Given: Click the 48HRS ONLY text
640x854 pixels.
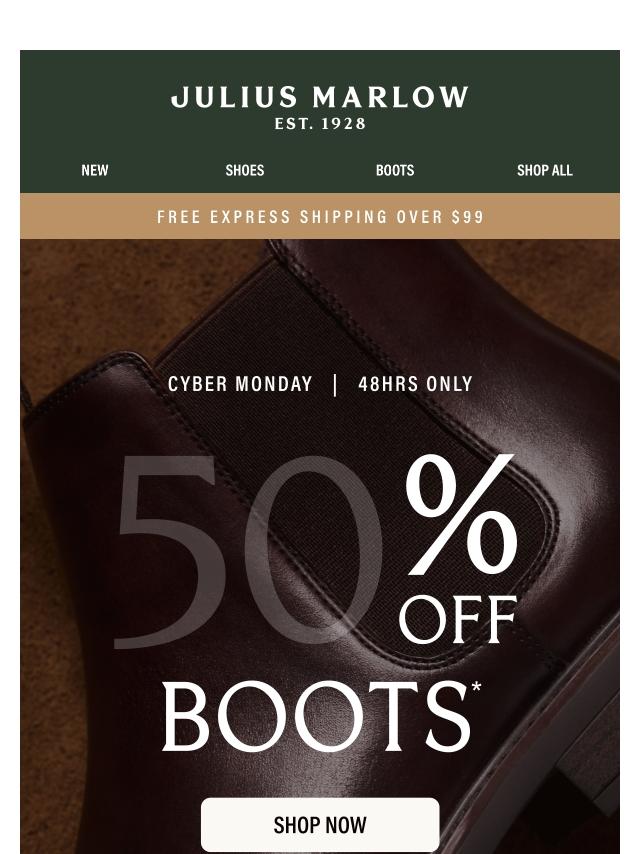Looking at the screenshot, I should coord(415,384).
